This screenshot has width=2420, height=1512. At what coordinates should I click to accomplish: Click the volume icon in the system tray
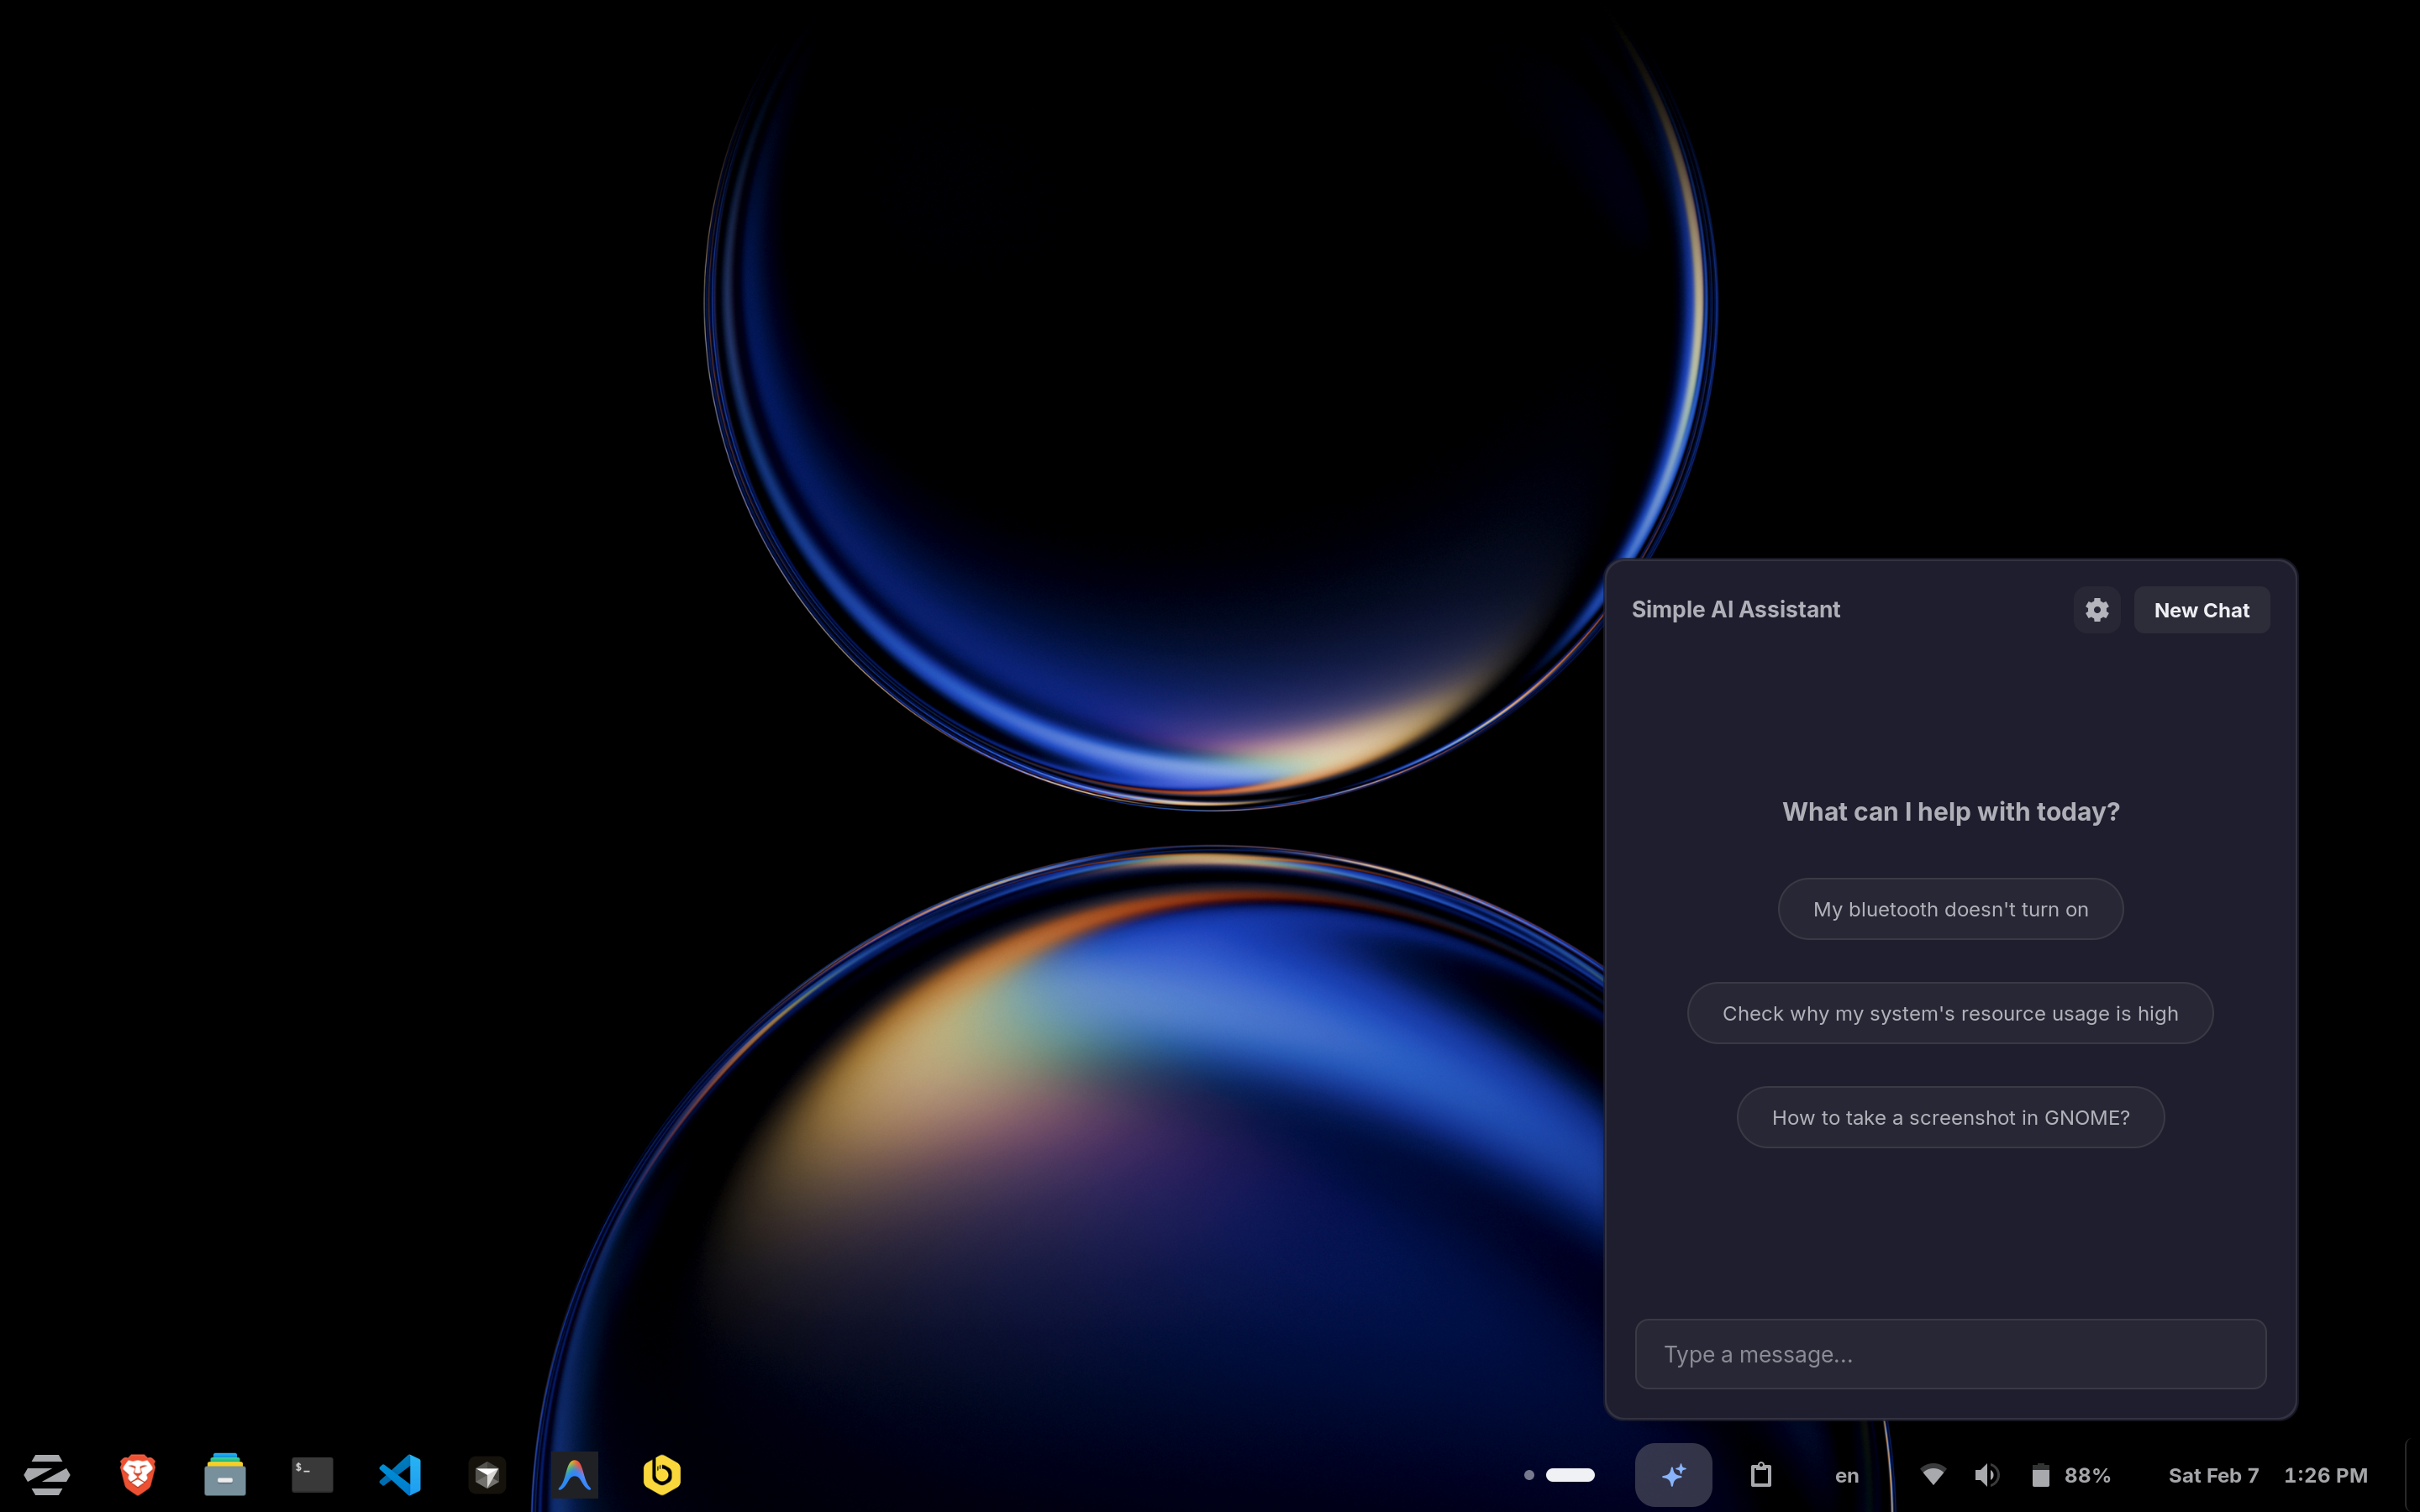coord(1987,1474)
